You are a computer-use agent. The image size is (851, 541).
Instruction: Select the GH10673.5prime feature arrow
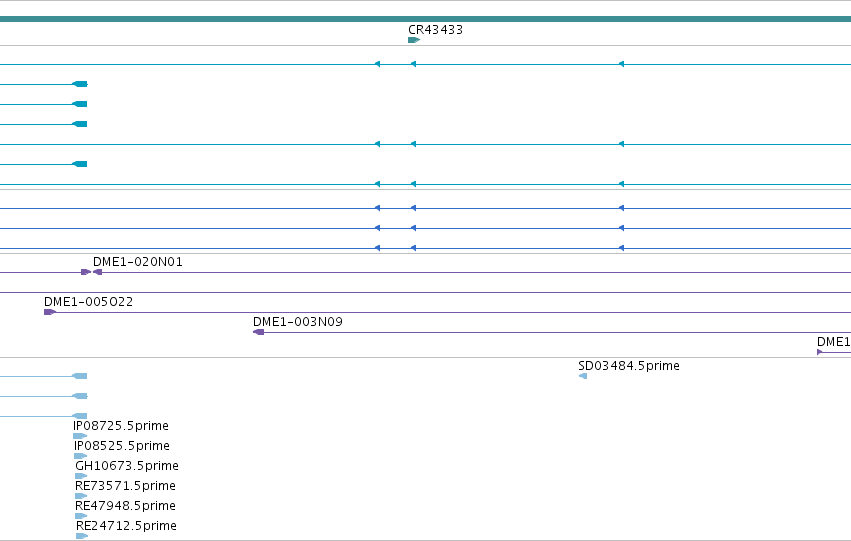(x=81, y=476)
